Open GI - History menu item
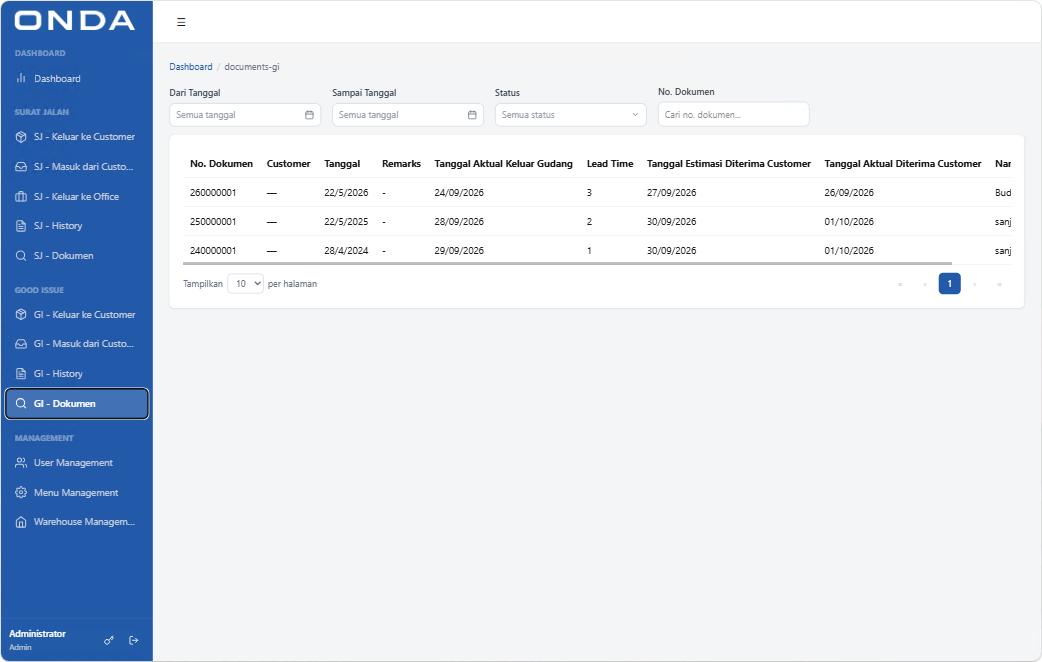This screenshot has height=662, width=1042. (x=76, y=373)
